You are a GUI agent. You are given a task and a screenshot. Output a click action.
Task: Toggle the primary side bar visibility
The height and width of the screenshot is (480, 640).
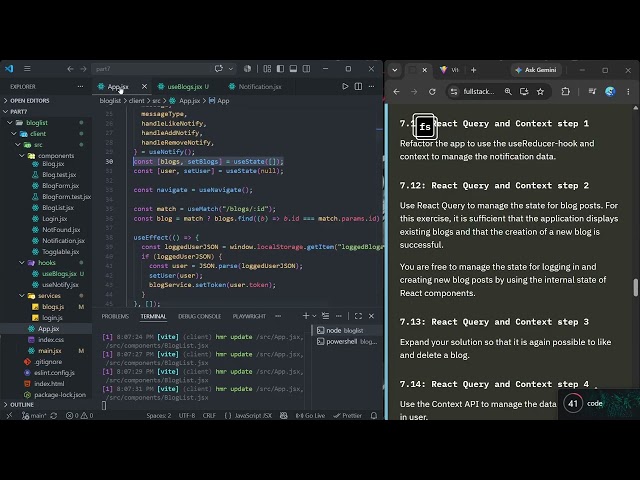coord(280,69)
